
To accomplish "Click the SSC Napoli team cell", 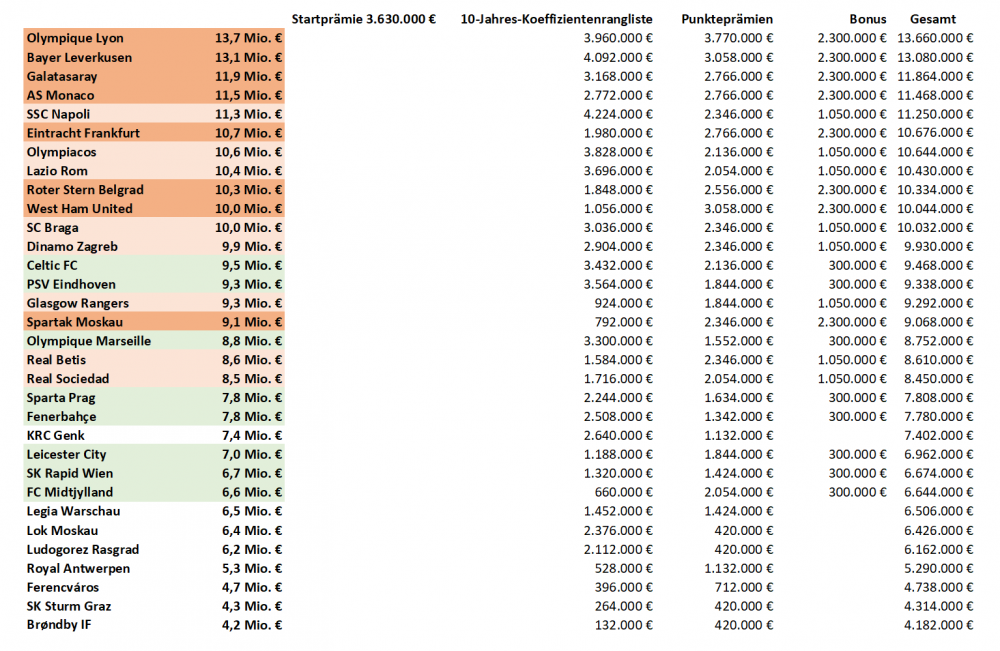I will [x=58, y=114].
